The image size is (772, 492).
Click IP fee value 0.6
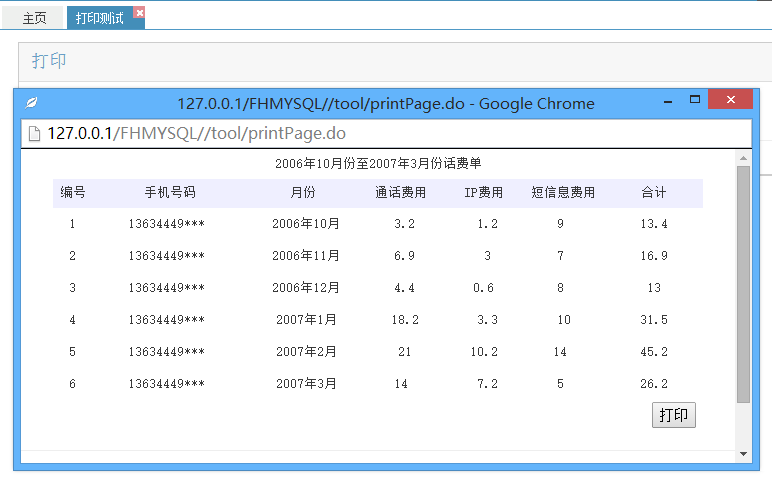pos(483,288)
